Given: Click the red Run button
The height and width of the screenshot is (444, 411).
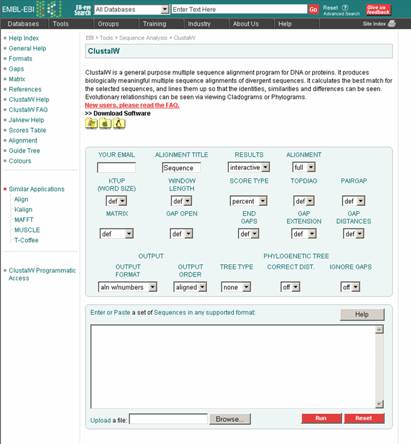Looking at the screenshot, I should click(321, 418).
